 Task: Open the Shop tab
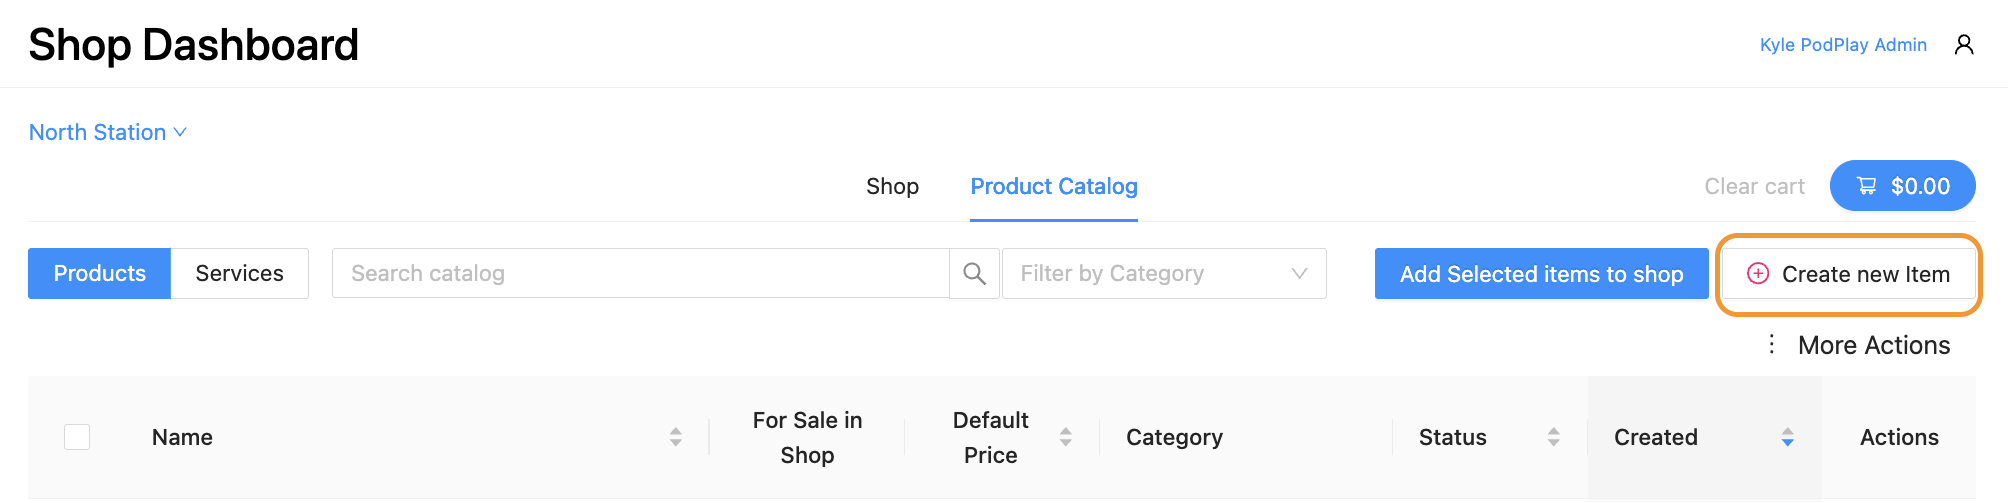[x=892, y=187]
